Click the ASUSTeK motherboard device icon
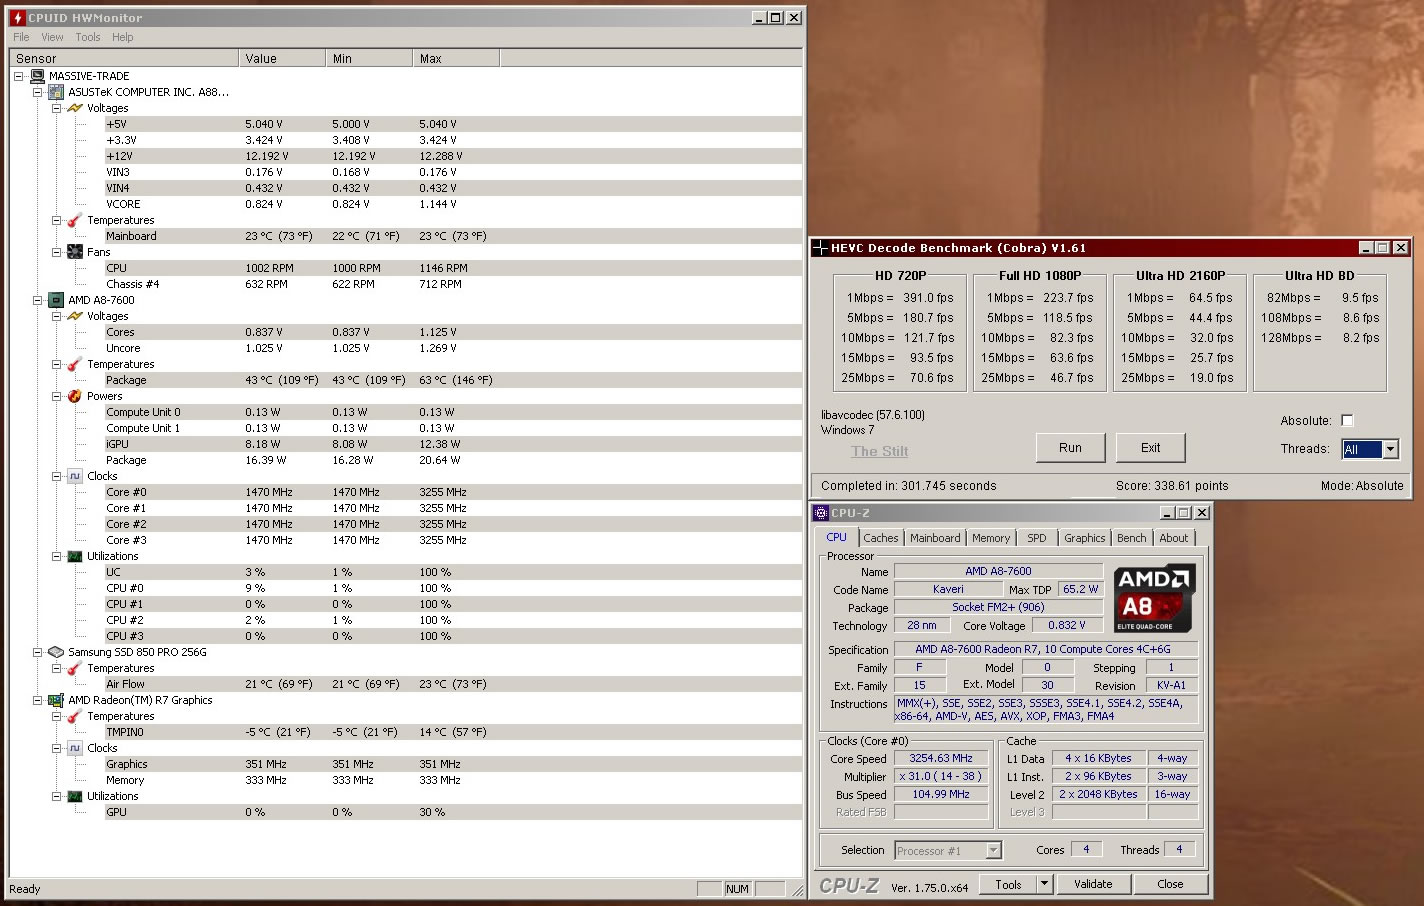Viewport: 1424px width, 906px height. point(56,91)
